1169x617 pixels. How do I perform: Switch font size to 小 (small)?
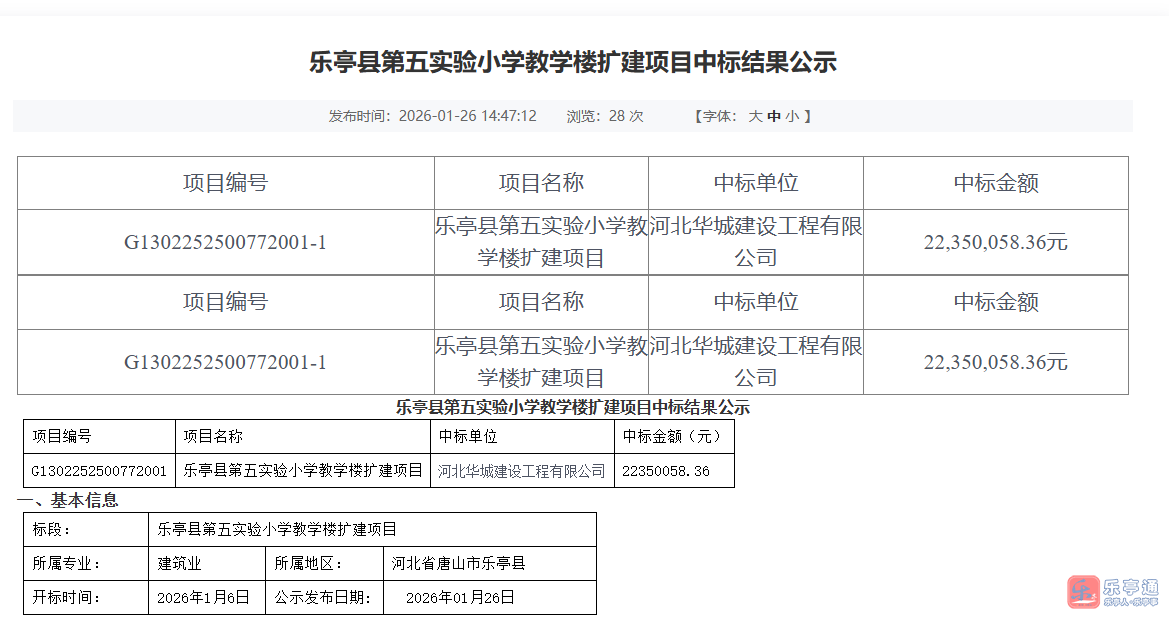(x=791, y=116)
